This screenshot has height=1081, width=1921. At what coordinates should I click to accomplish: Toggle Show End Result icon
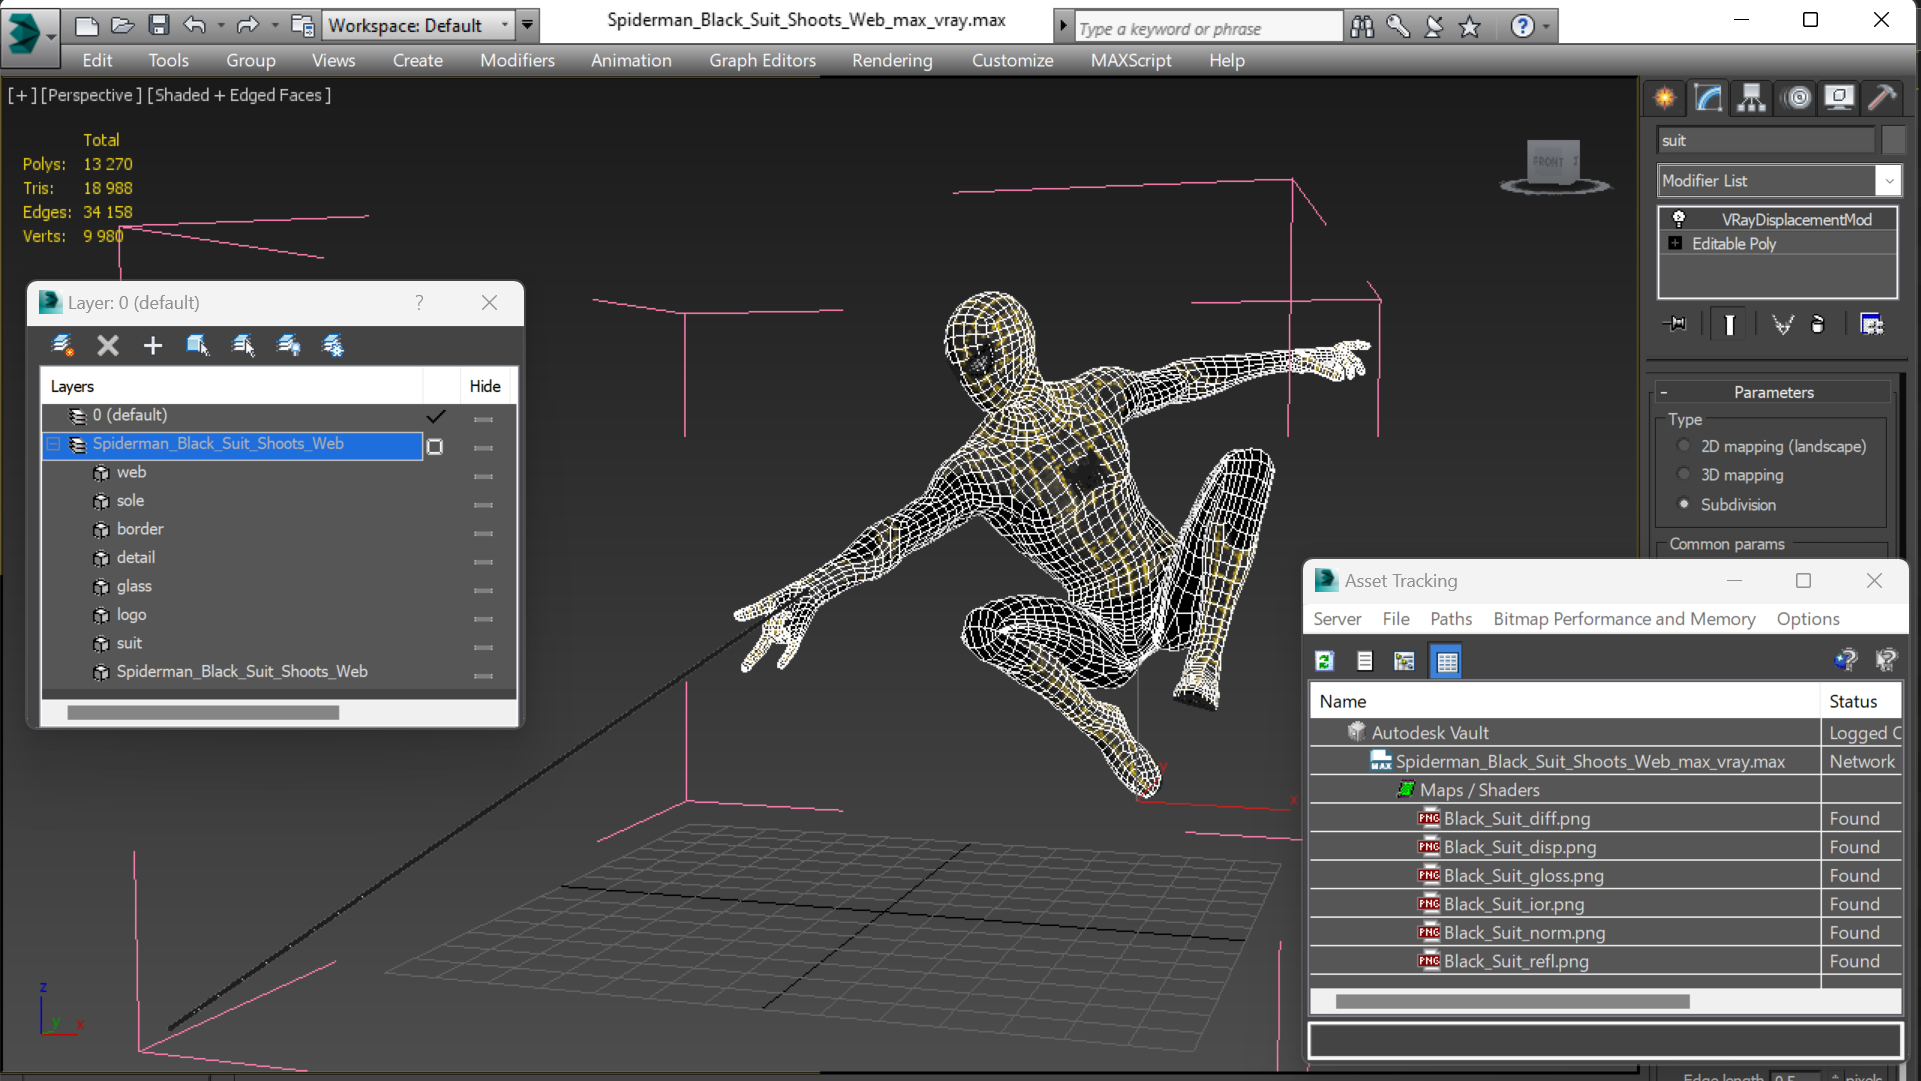pyautogui.click(x=1729, y=324)
